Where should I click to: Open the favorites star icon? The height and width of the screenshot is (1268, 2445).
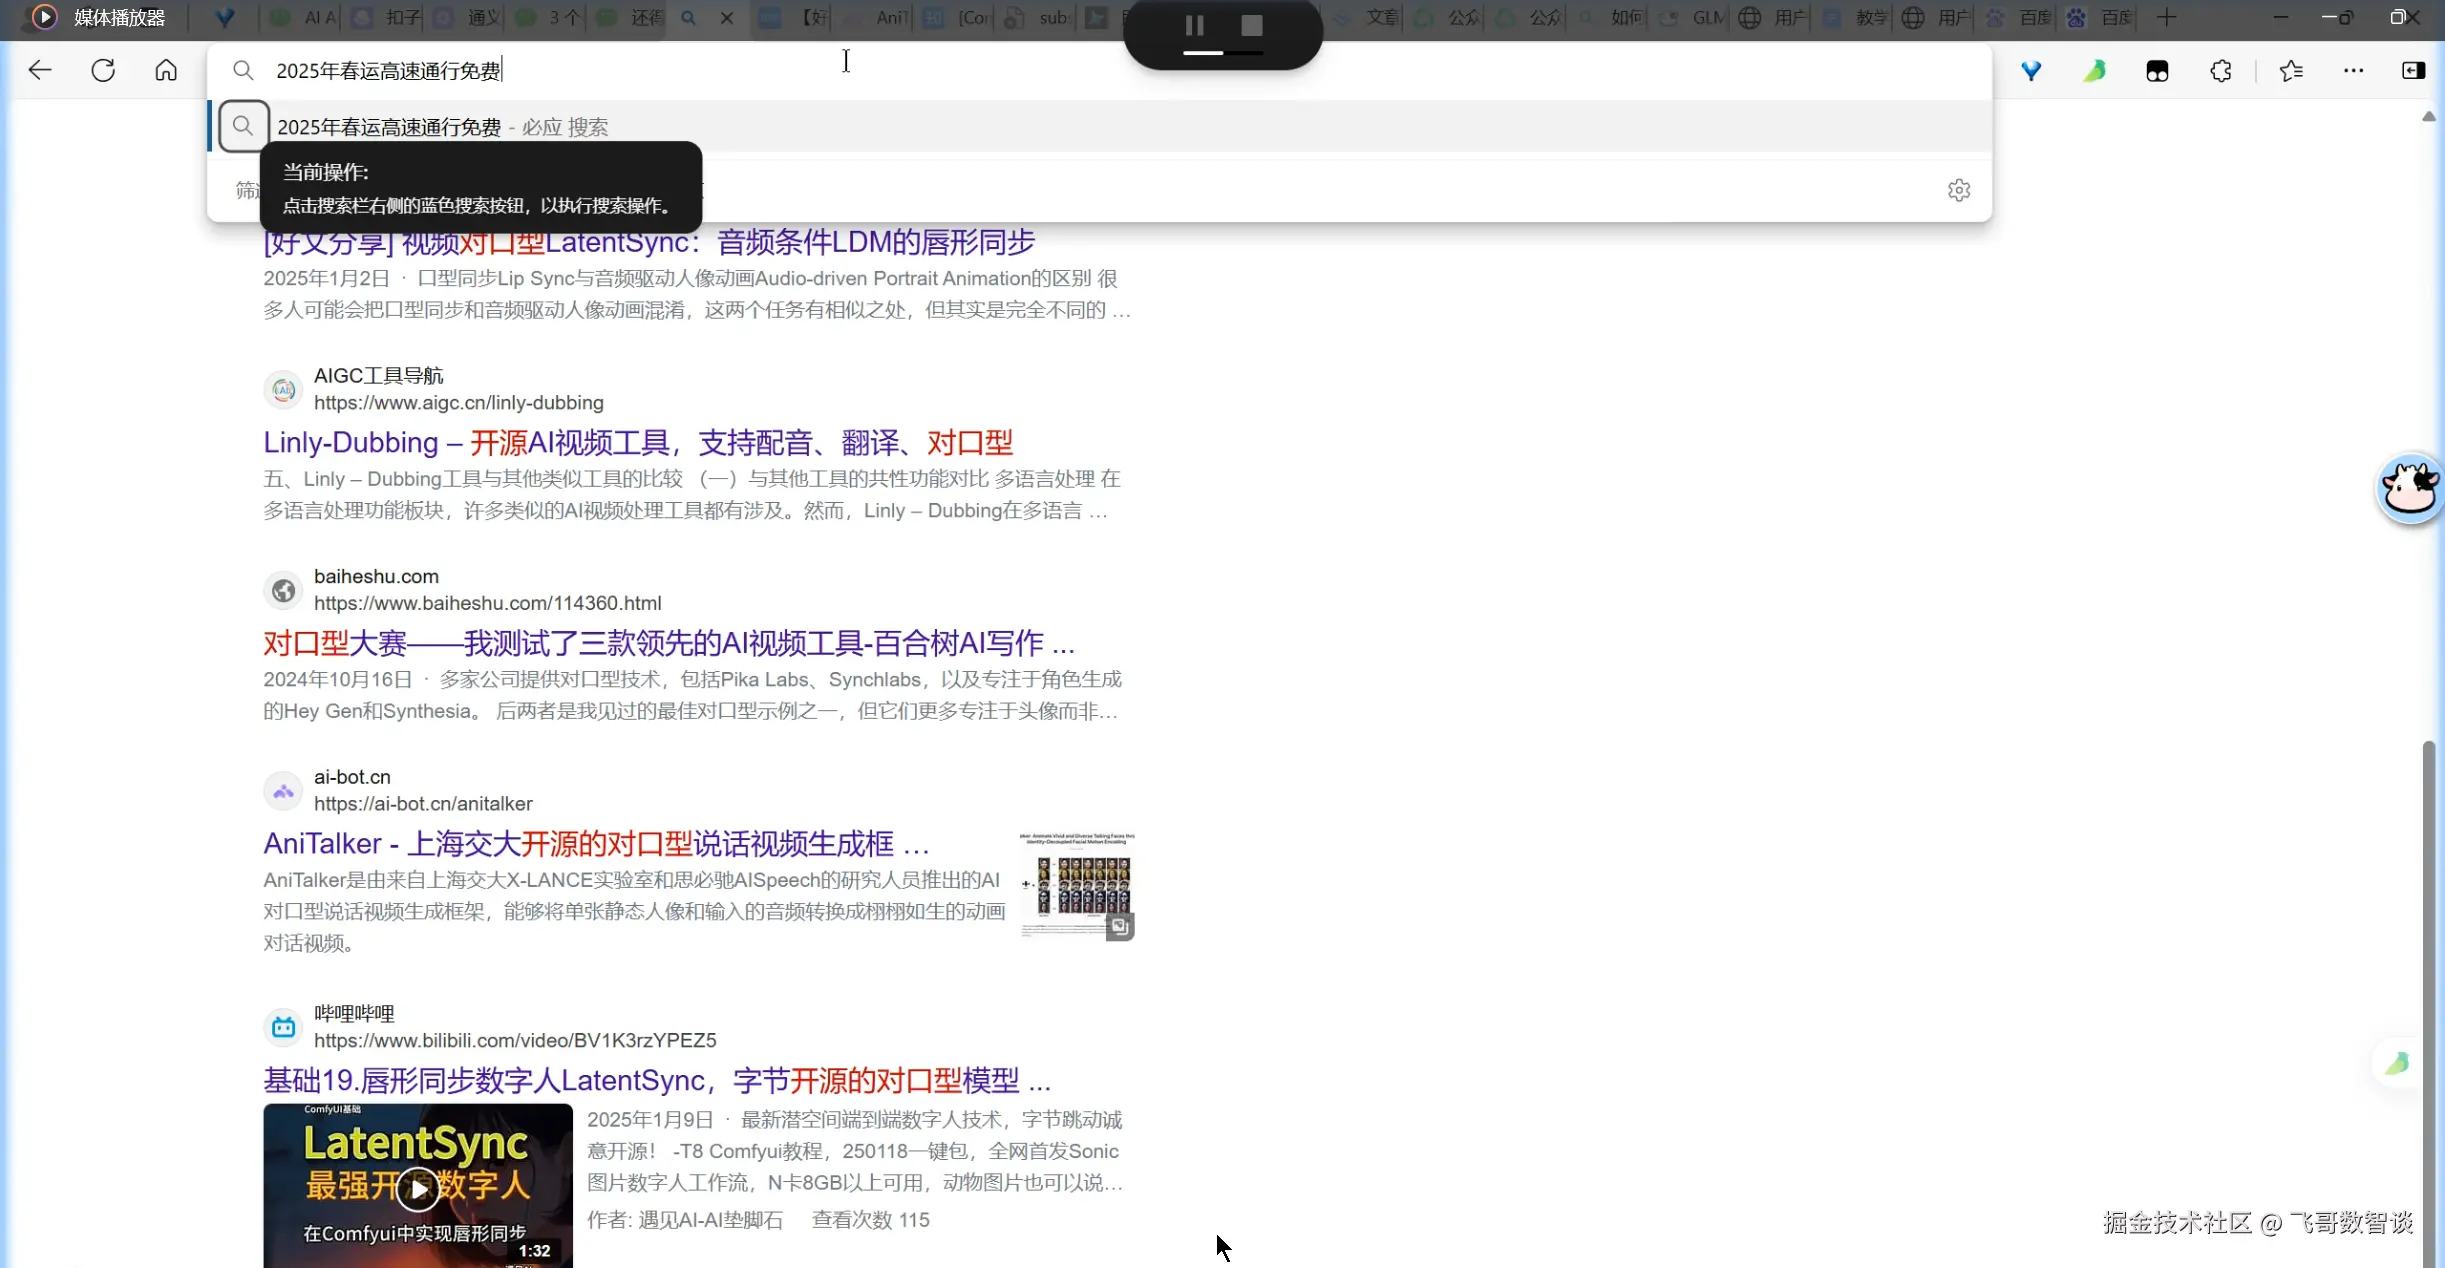(x=2291, y=71)
